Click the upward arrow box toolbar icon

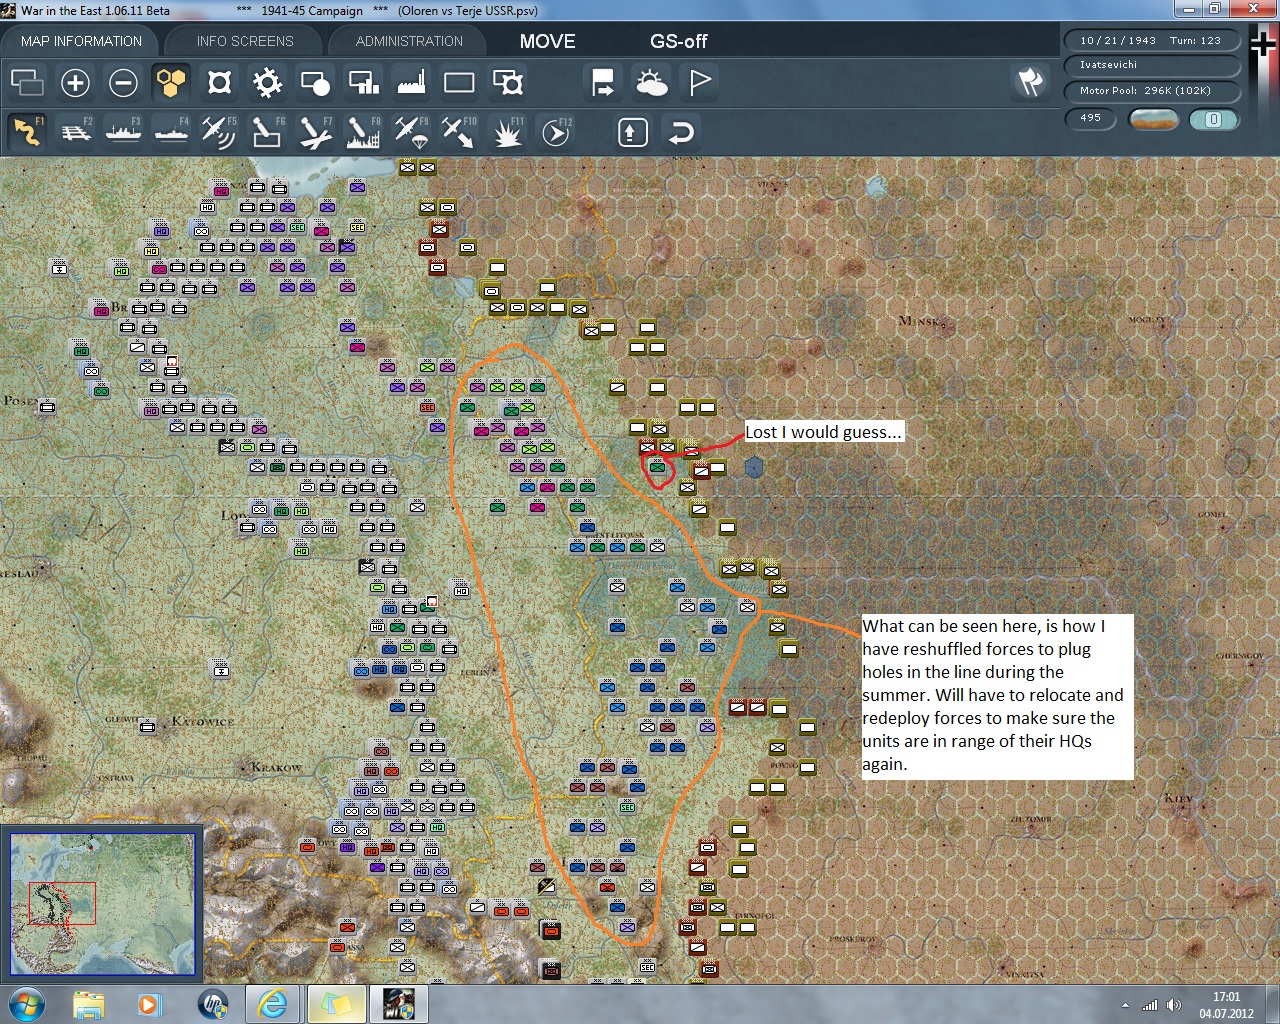pos(633,132)
